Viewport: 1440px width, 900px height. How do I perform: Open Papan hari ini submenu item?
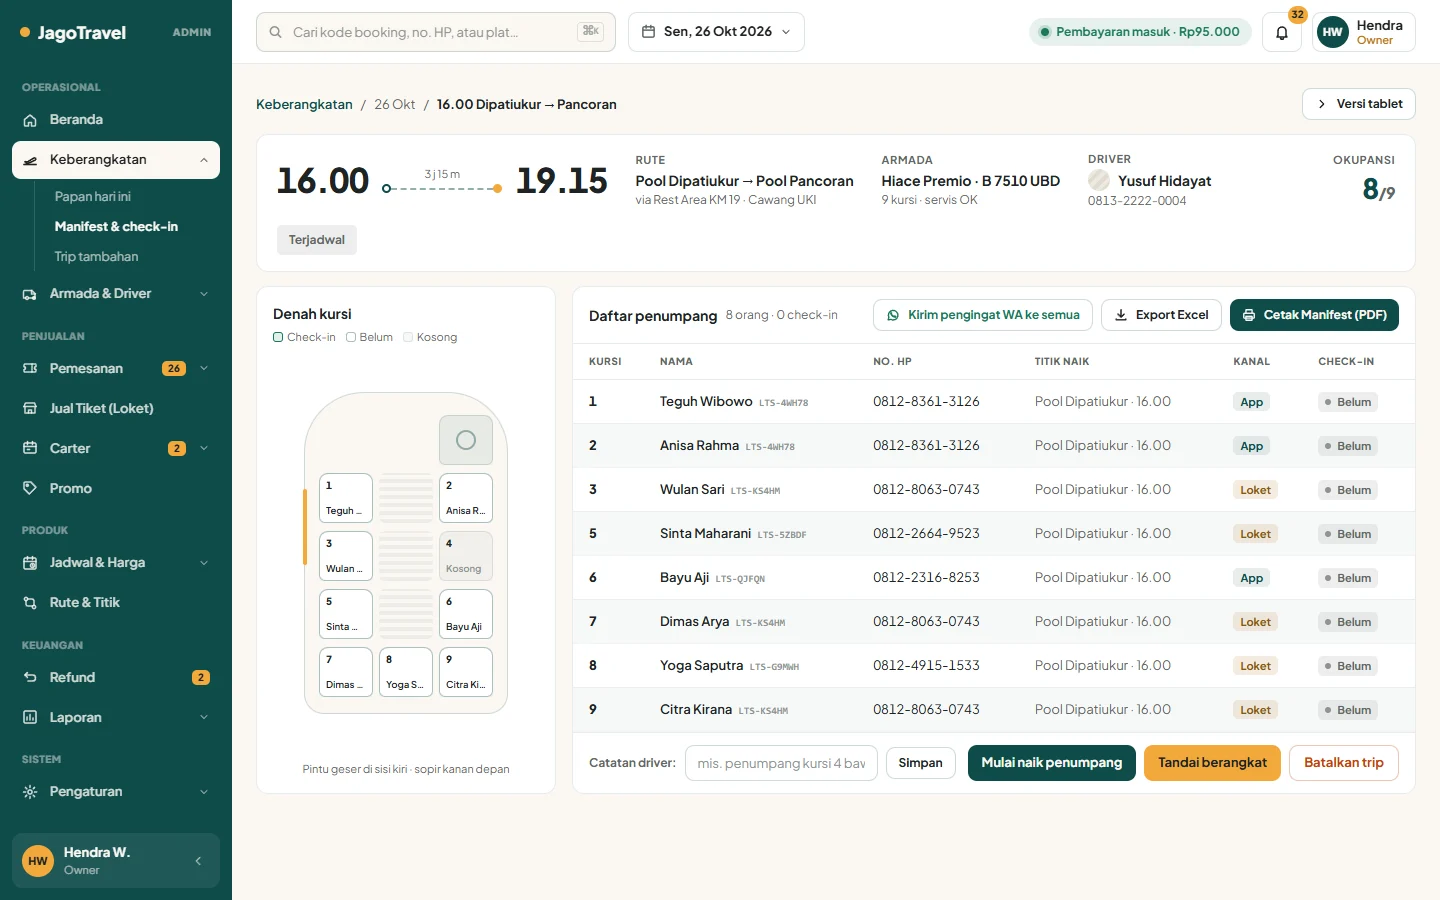[x=93, y=197]
